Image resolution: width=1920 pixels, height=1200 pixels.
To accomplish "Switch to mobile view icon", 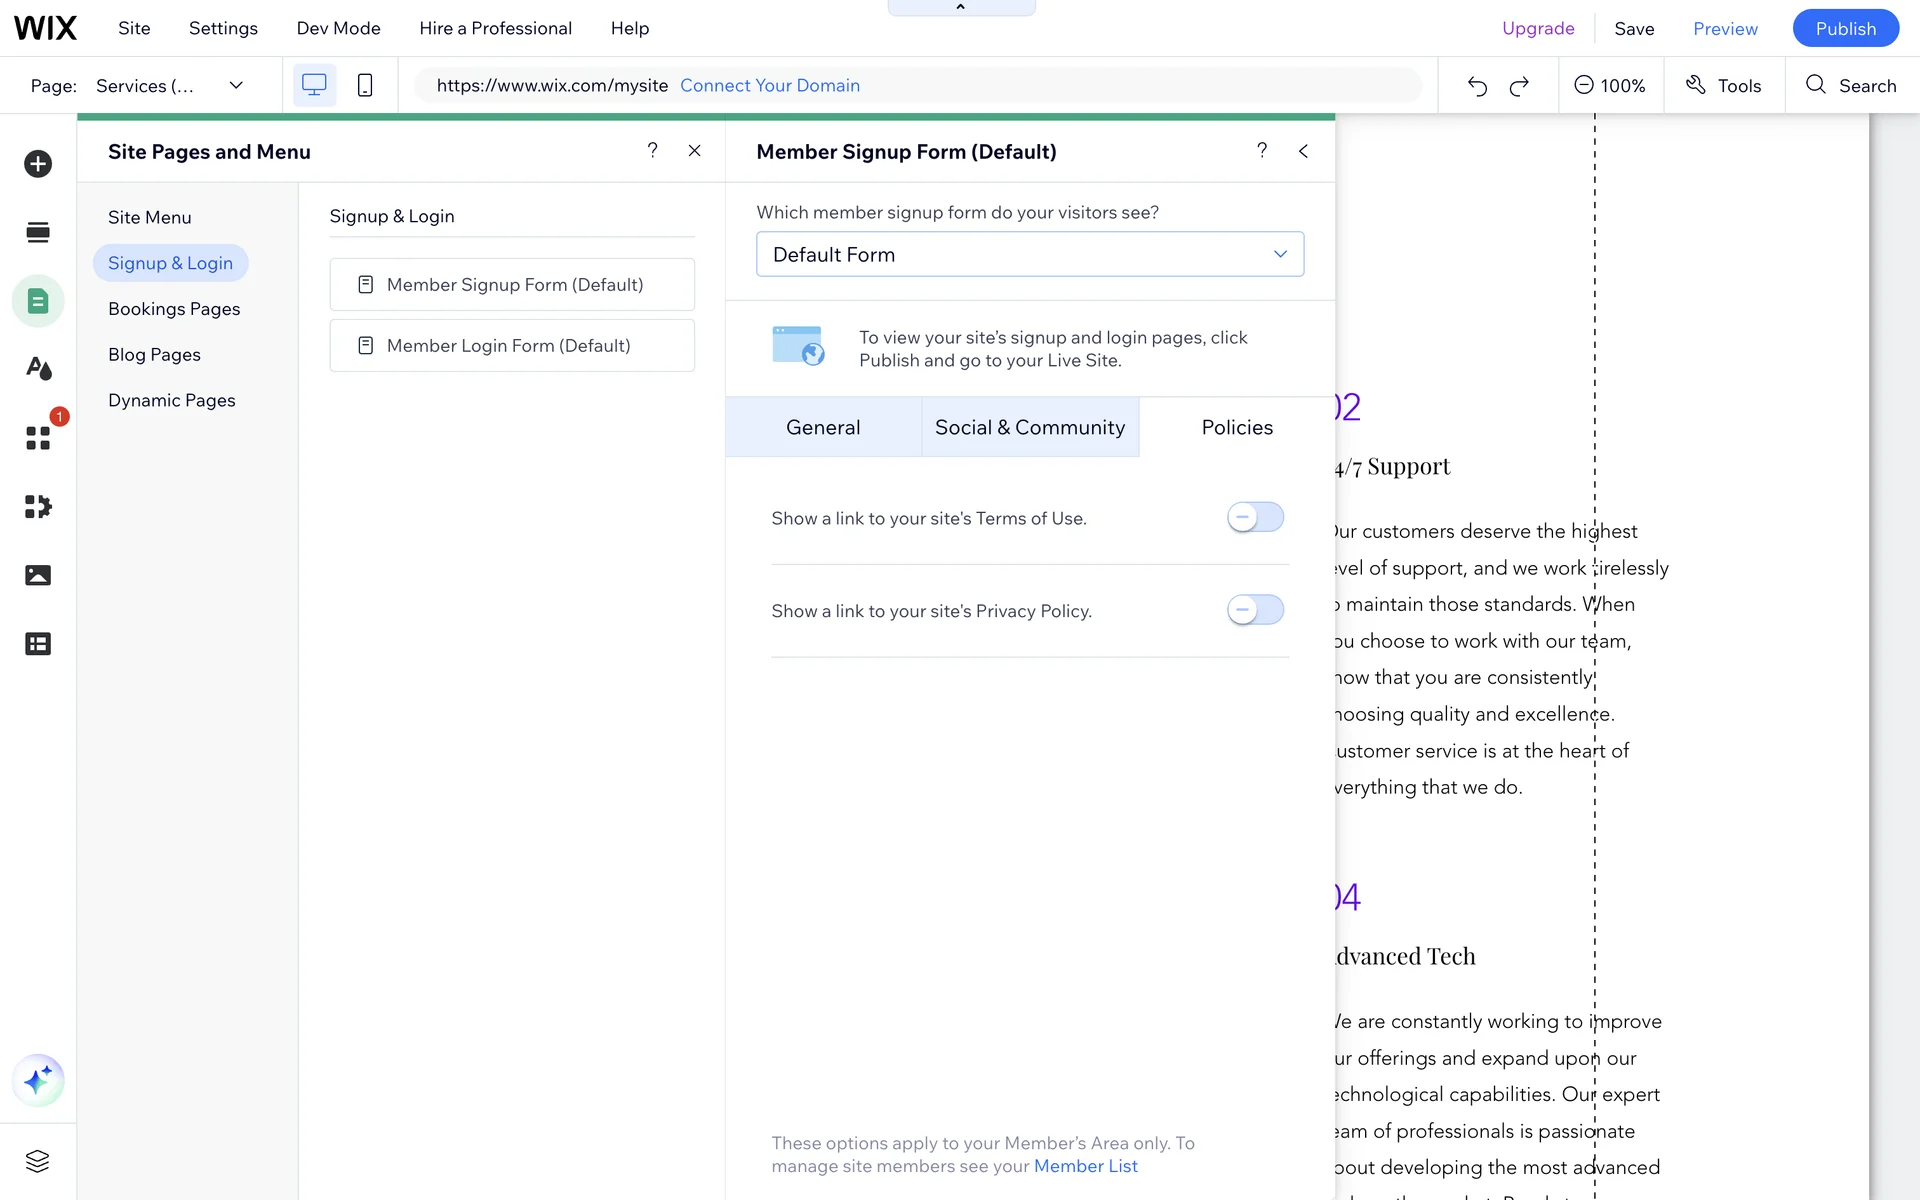I will (365, 85).
